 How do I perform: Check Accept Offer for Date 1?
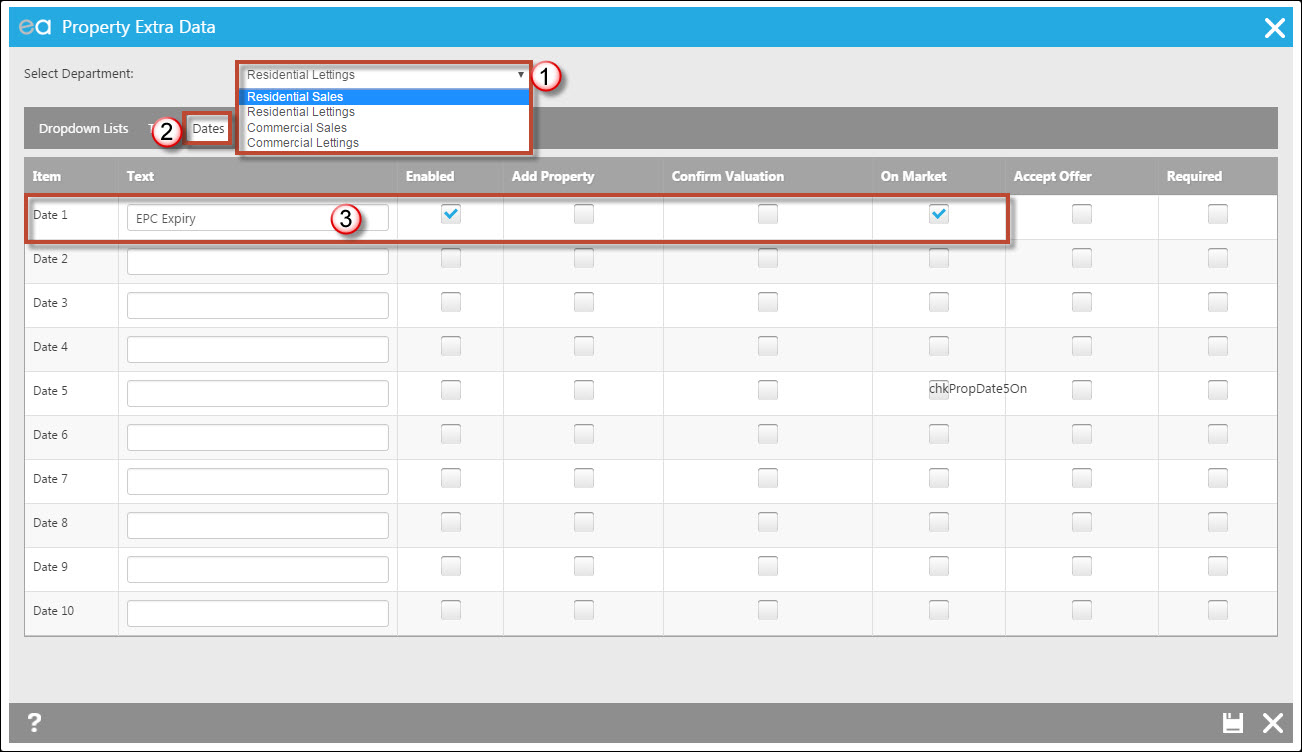point(1081,214)
